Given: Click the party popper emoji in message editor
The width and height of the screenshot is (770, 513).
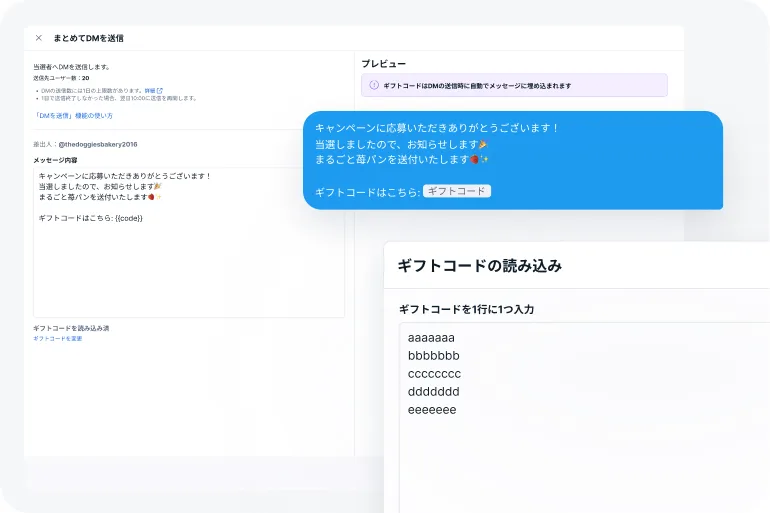Looking at the screenshot, I should (157, 186).
